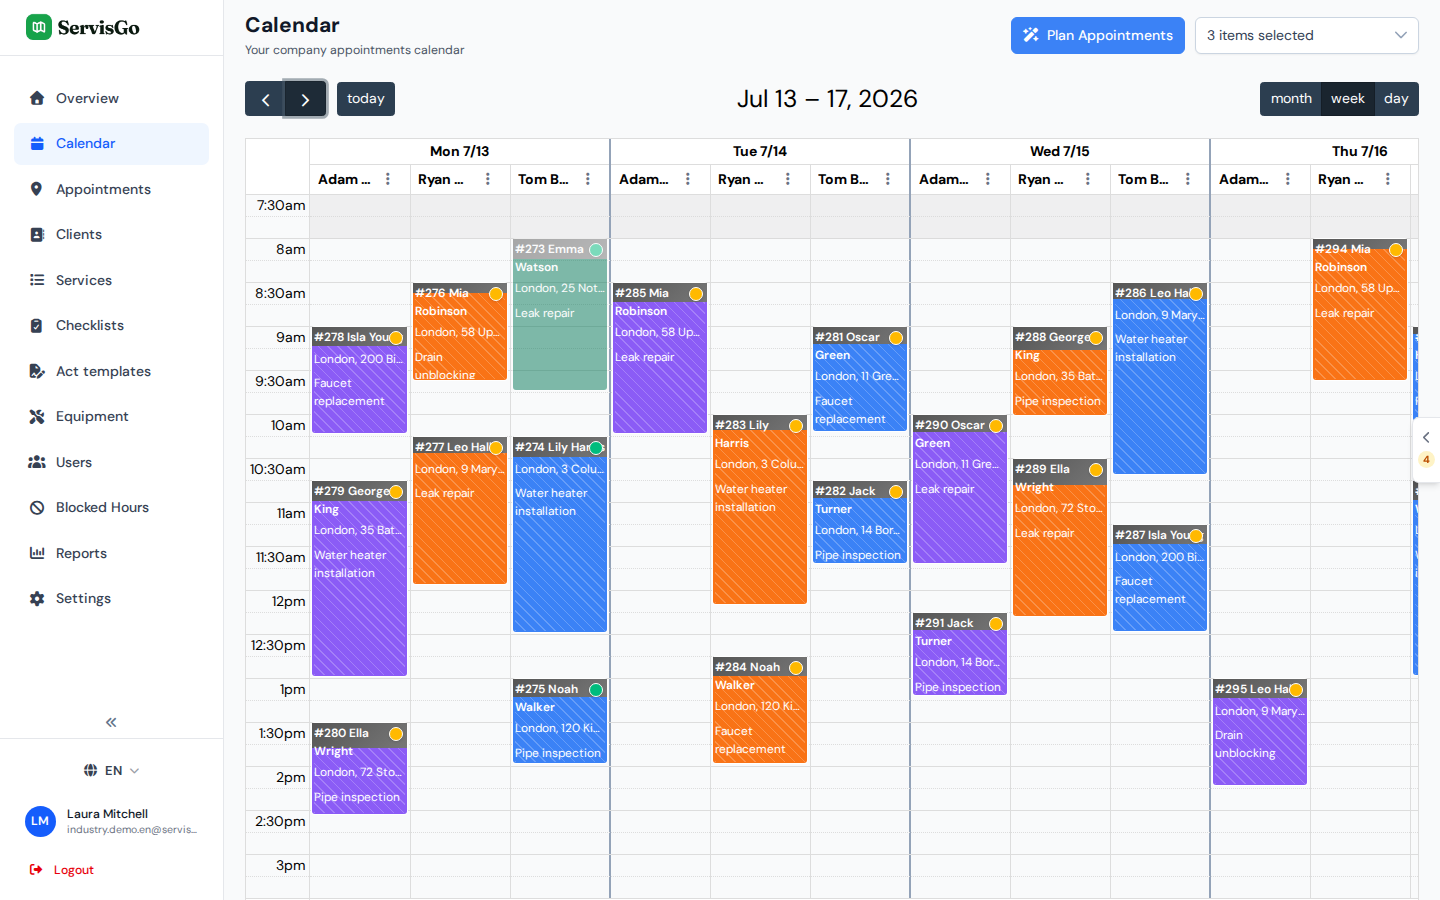The height and width of the screenshot is (900, 1440).
Task: Click the Act templates icon
Action: point(37,371)
